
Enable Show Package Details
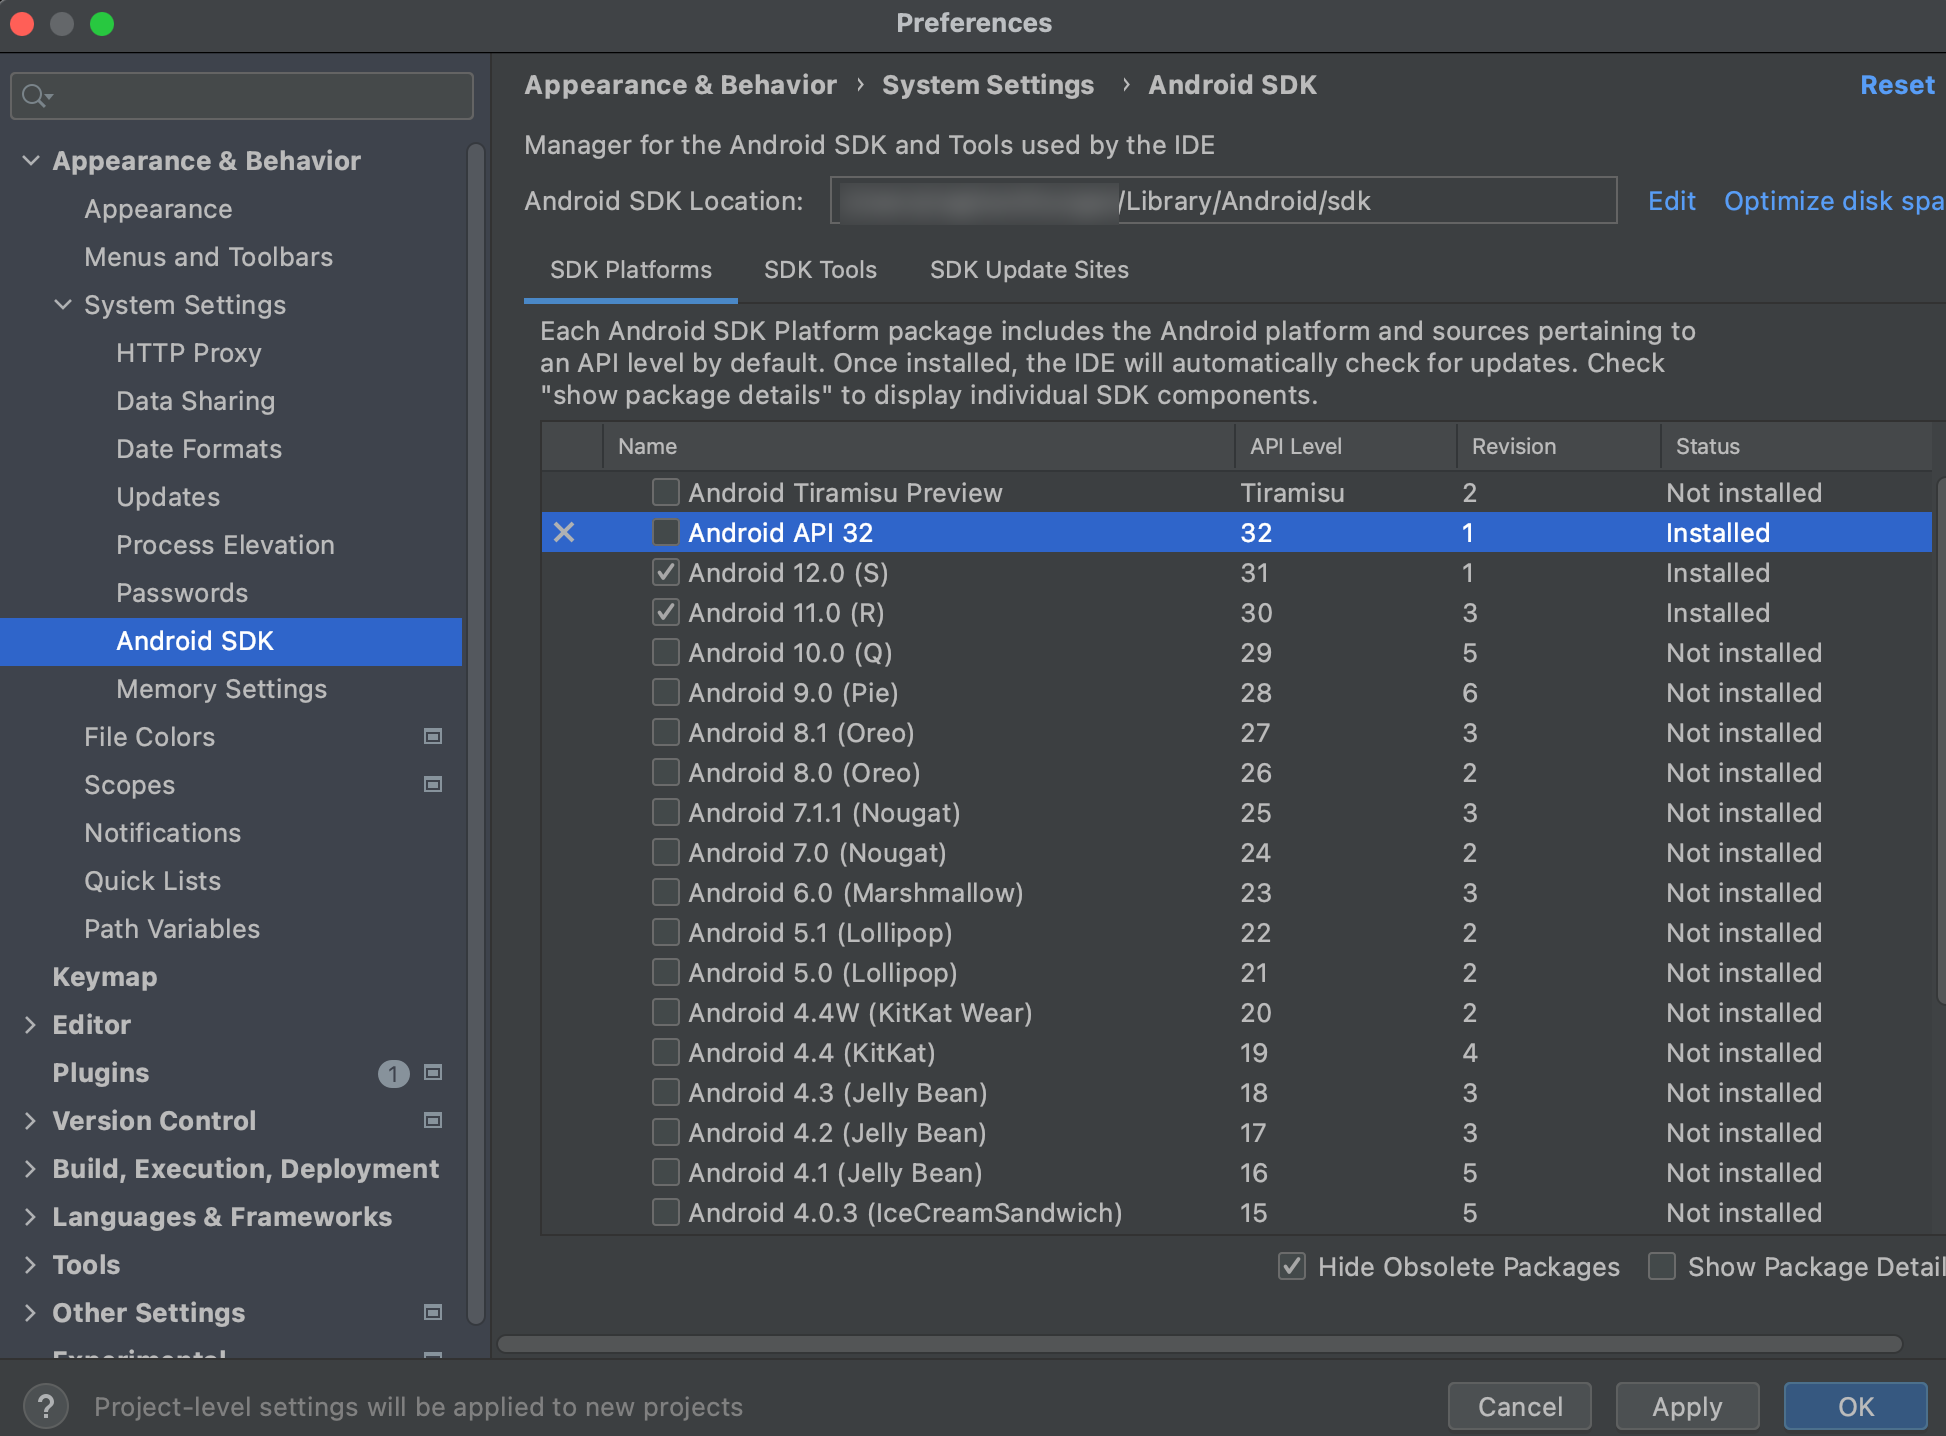(1661, 1266)
